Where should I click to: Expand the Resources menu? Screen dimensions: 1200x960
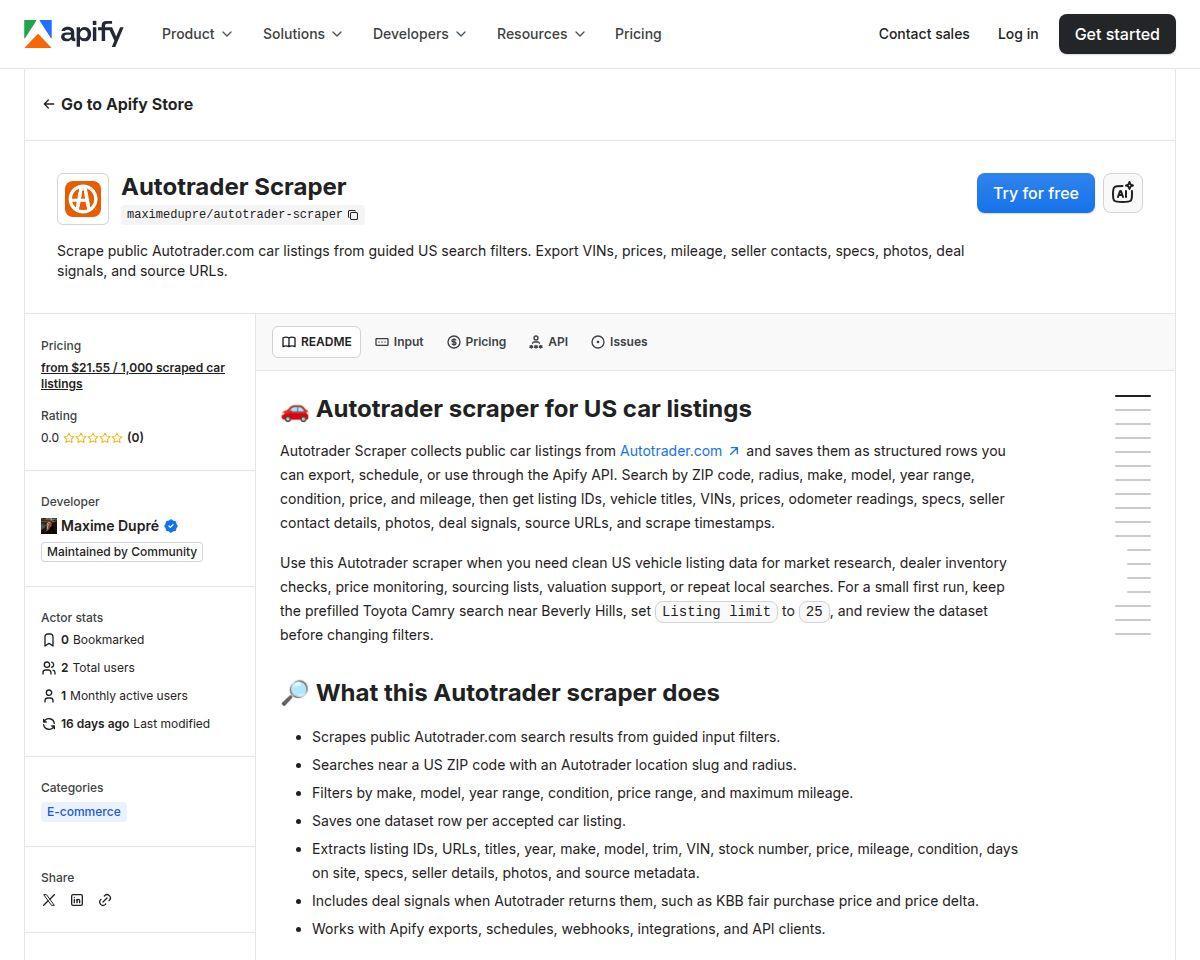(x=541, y=34)
